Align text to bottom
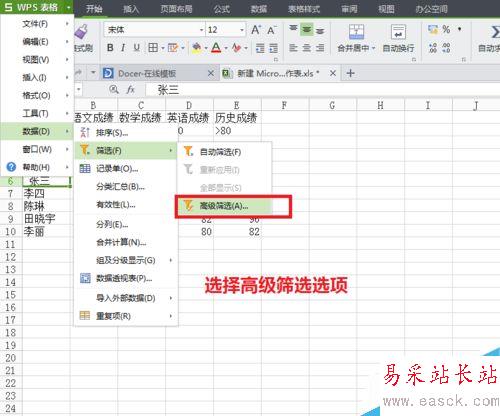500x416 pixels. tap(320, 31)
